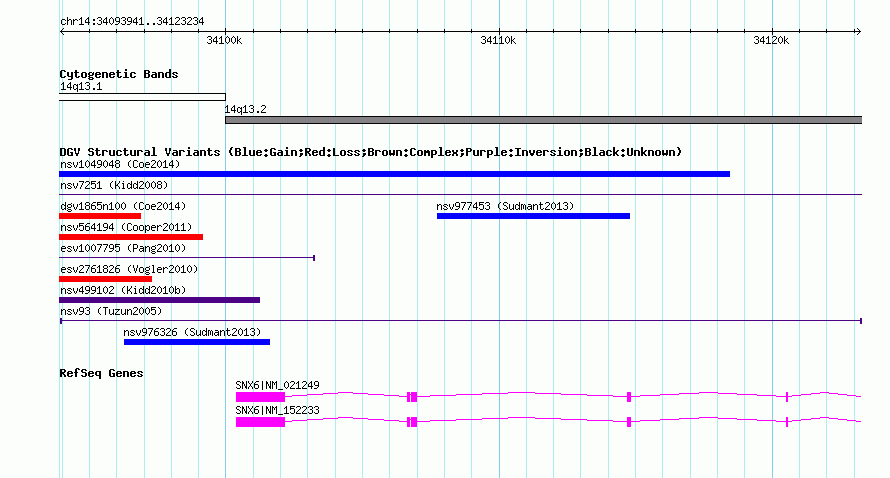The width and height of the screenshot is (890, 478).
Task: Open the nsv976326 (Sudmant2013) label
Action: tap(192, 332)
